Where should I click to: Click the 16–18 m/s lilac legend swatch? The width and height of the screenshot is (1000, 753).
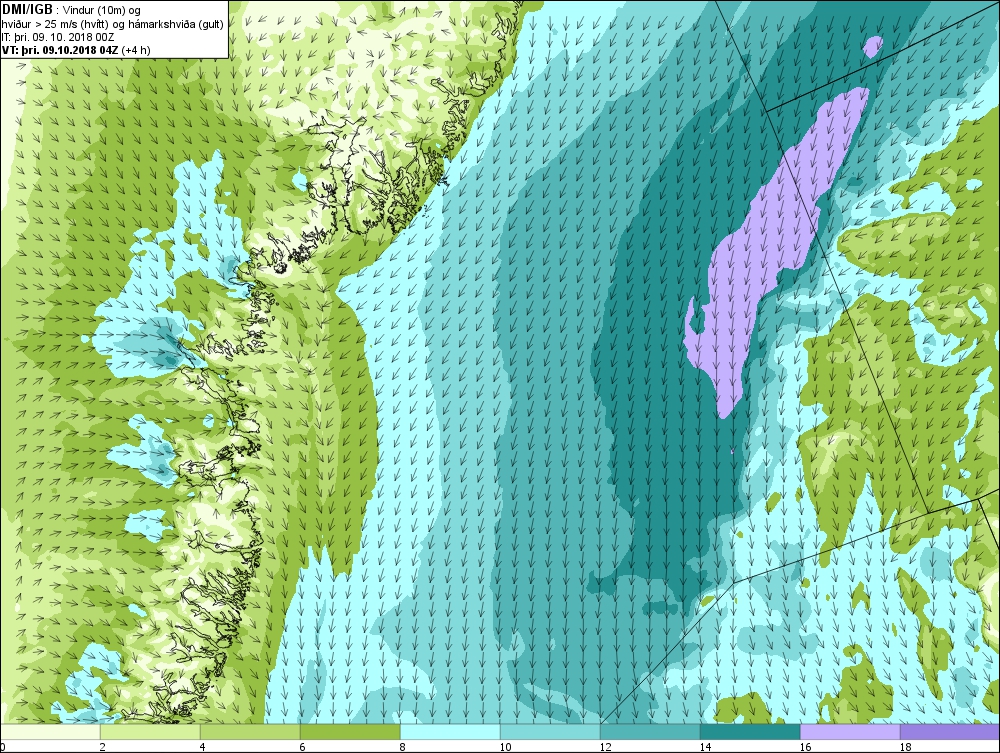(x=850, y=731)
